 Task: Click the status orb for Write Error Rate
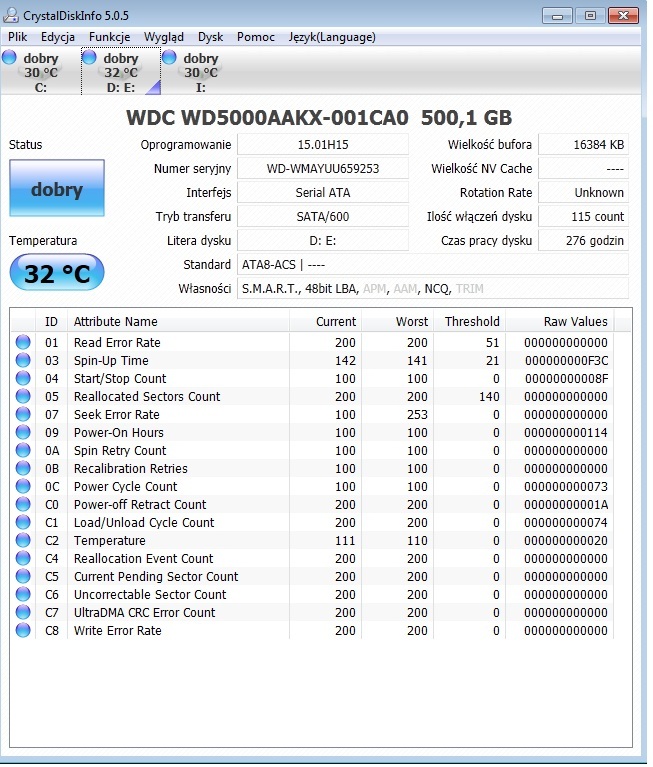pyautogui.click(x=23, y=631)
